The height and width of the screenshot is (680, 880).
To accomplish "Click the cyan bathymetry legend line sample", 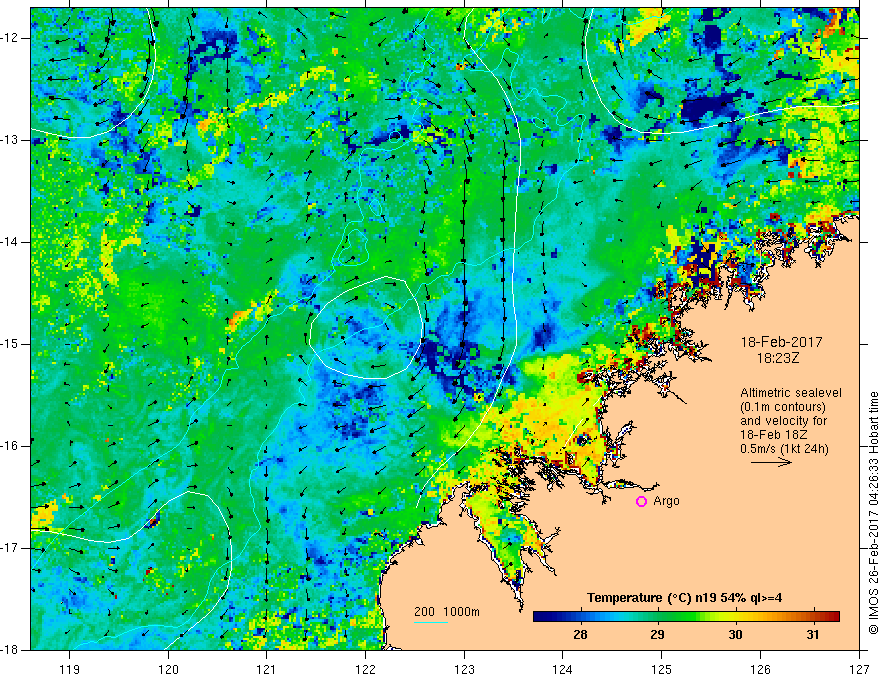I will (x=430, y=622).
